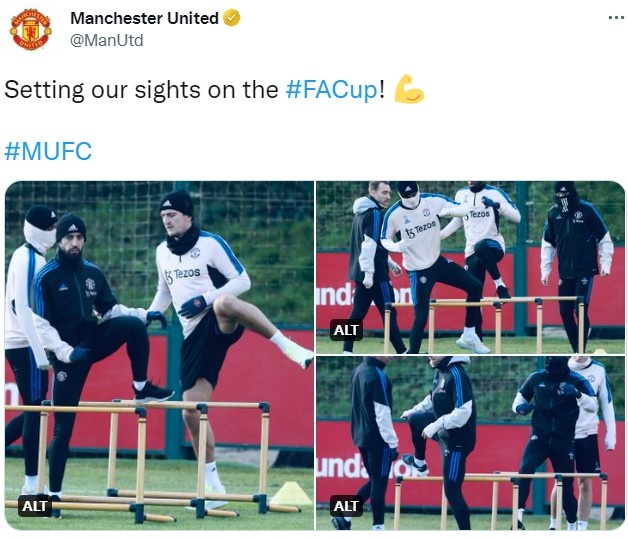Click the wooden hurdle in bottom-right photo
Viewport: 628px width, 539px height.
pyautogui.click(x=501, y=499)
